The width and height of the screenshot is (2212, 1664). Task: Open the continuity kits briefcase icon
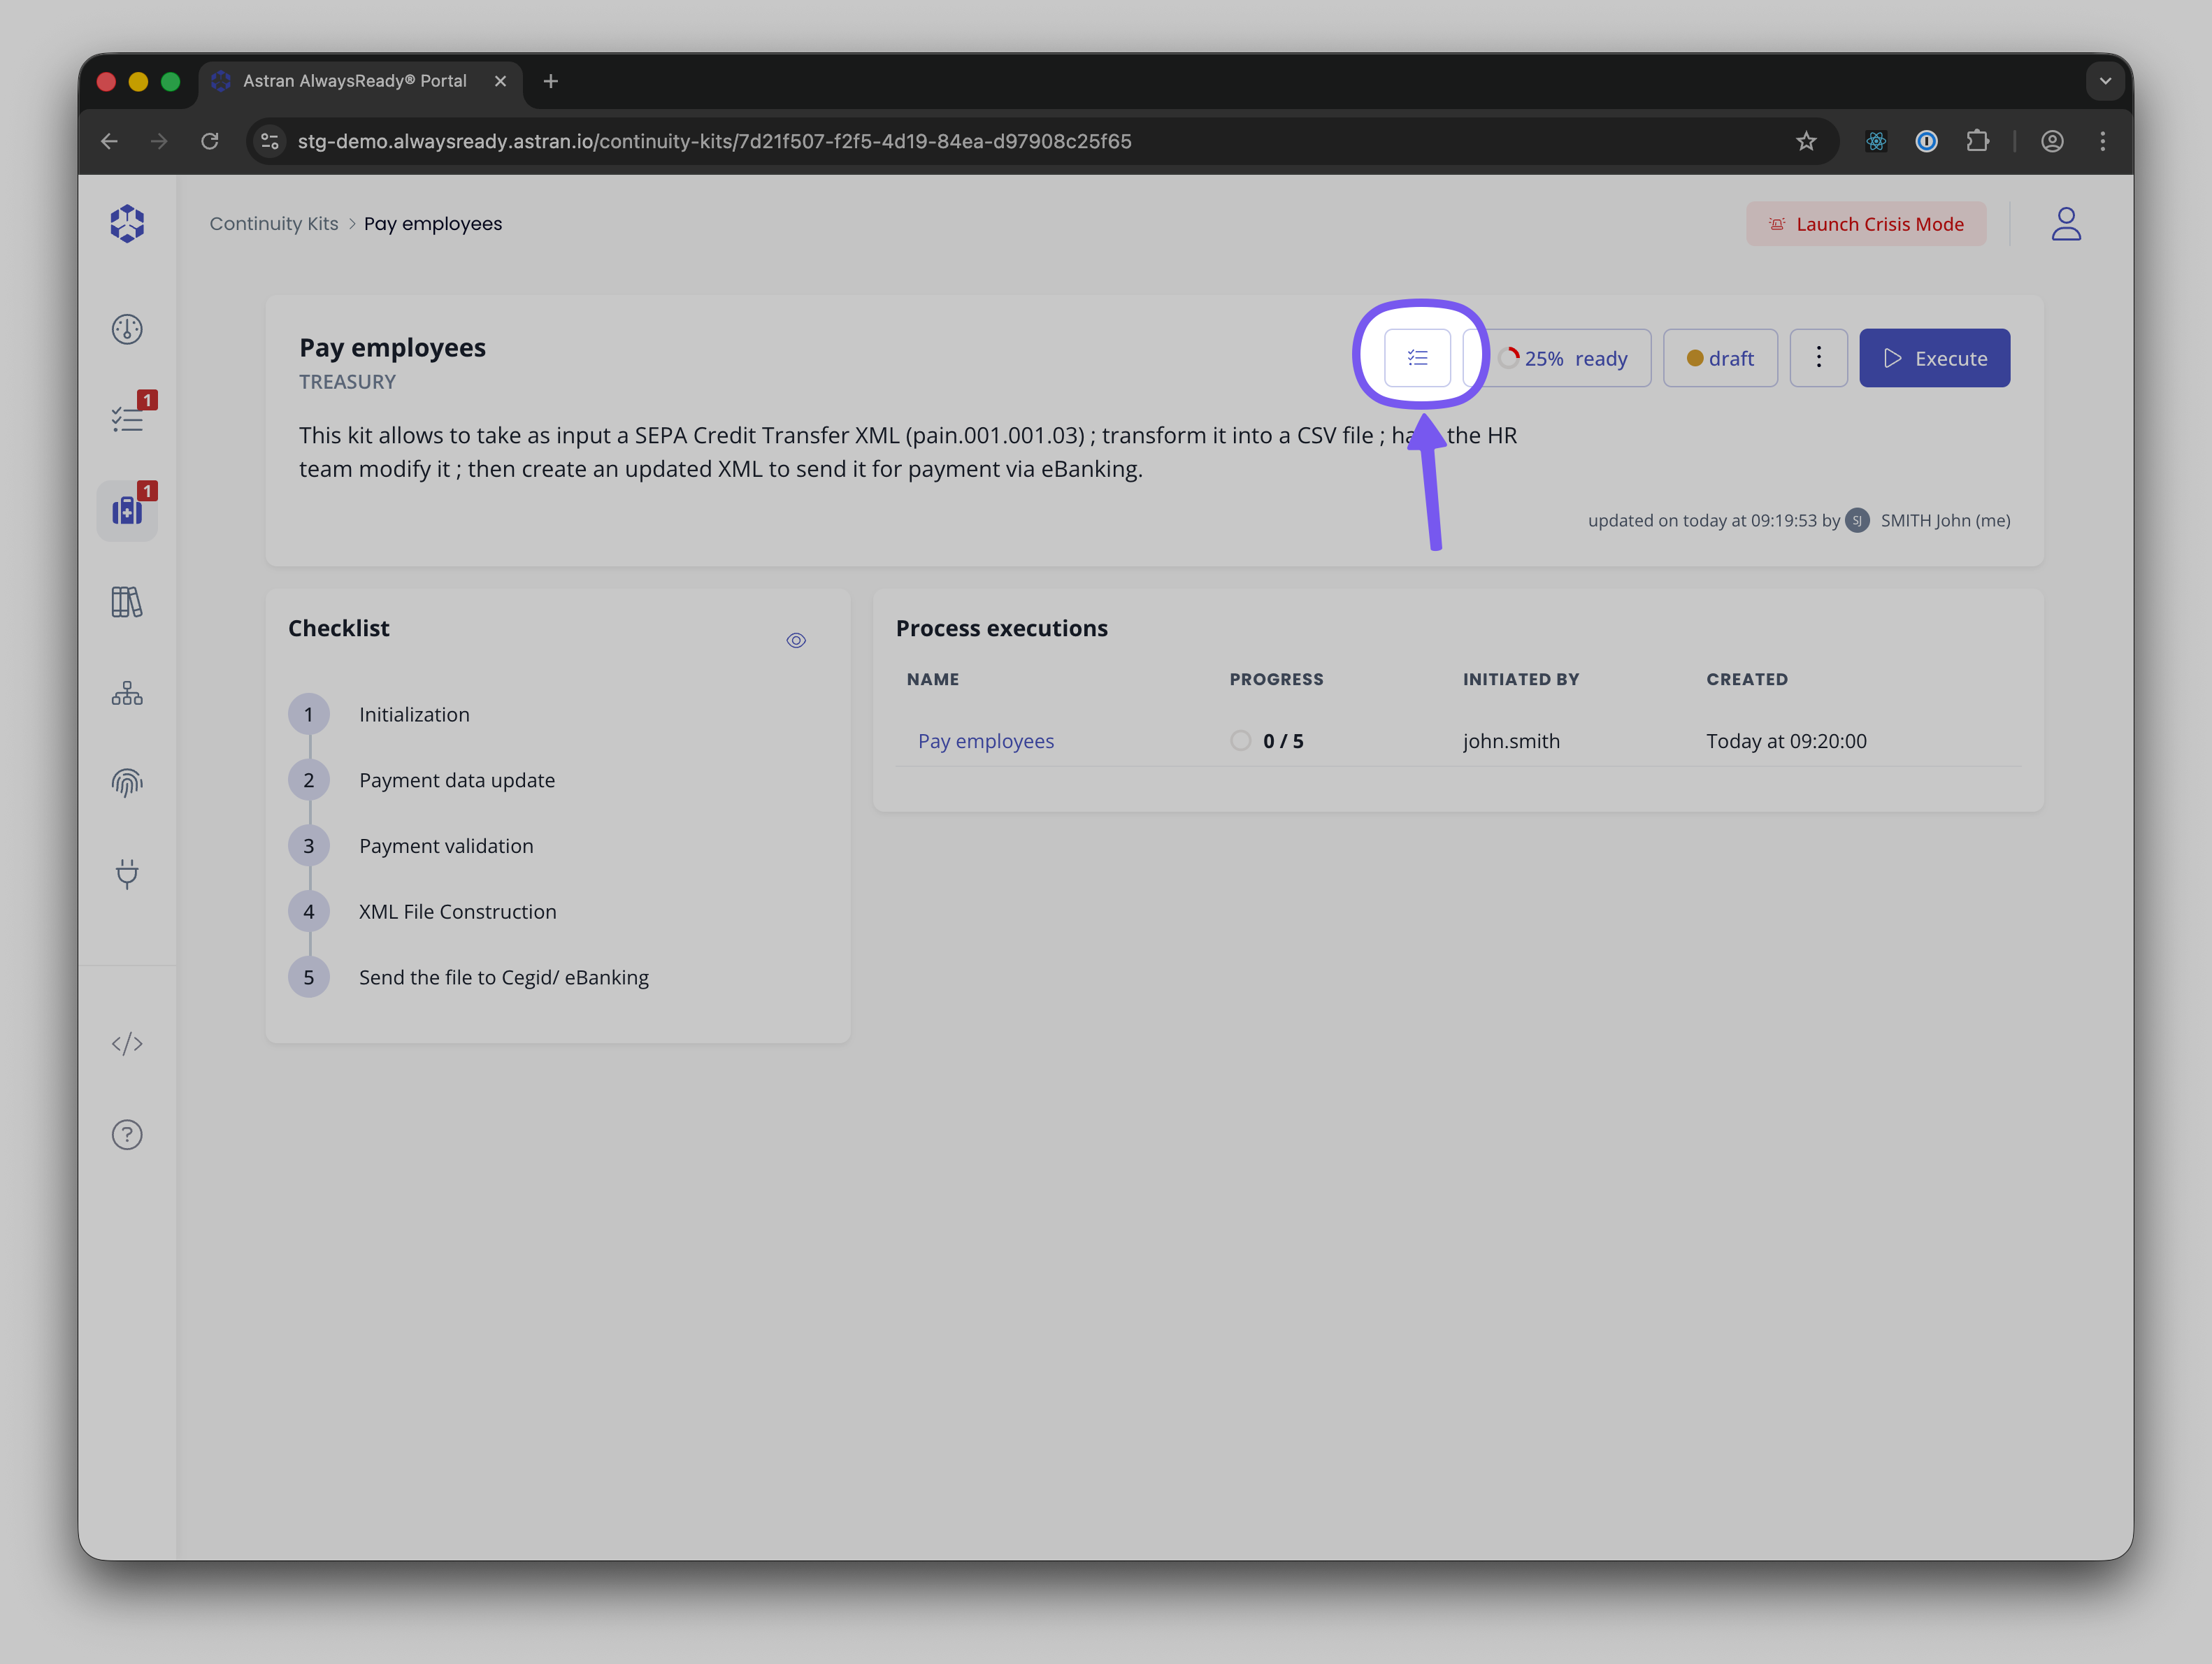[127, 510]
